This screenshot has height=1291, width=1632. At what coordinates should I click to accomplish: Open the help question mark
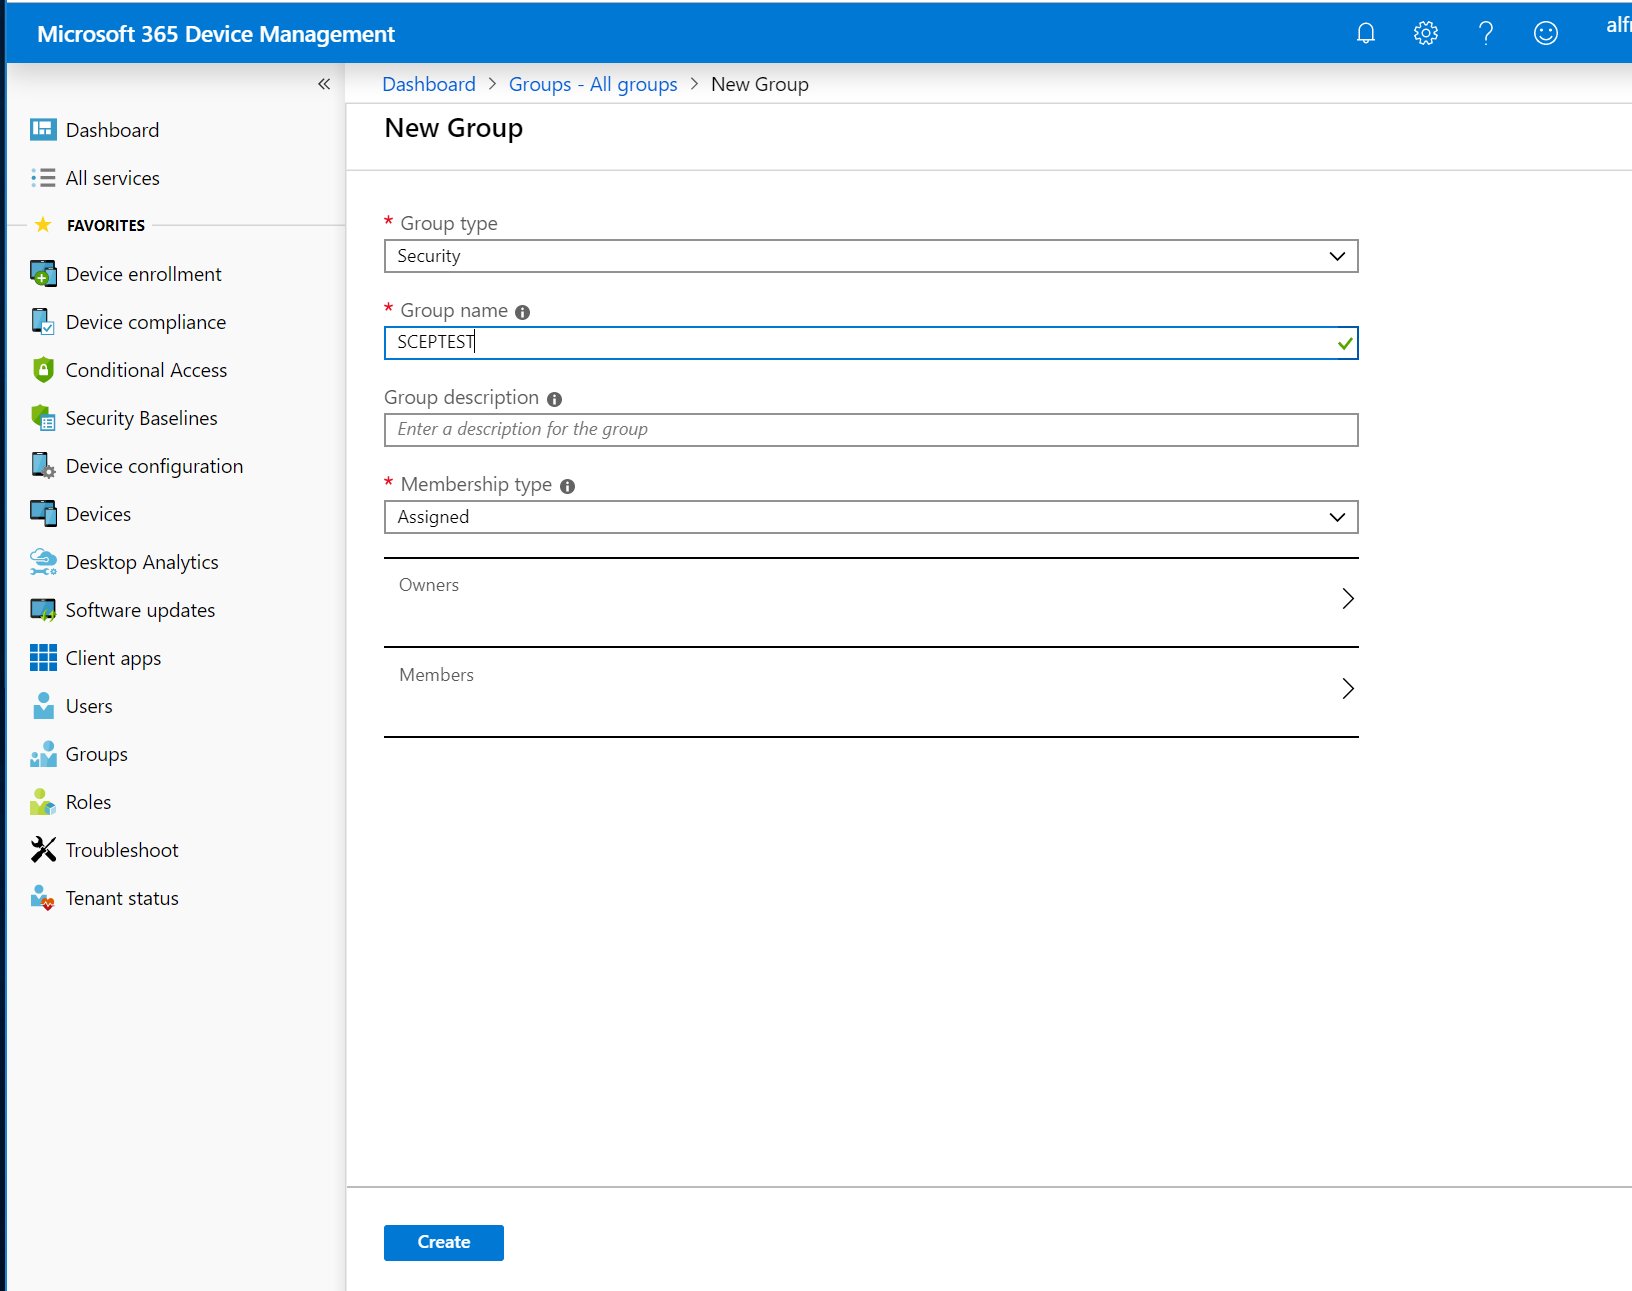[1485, 32]
